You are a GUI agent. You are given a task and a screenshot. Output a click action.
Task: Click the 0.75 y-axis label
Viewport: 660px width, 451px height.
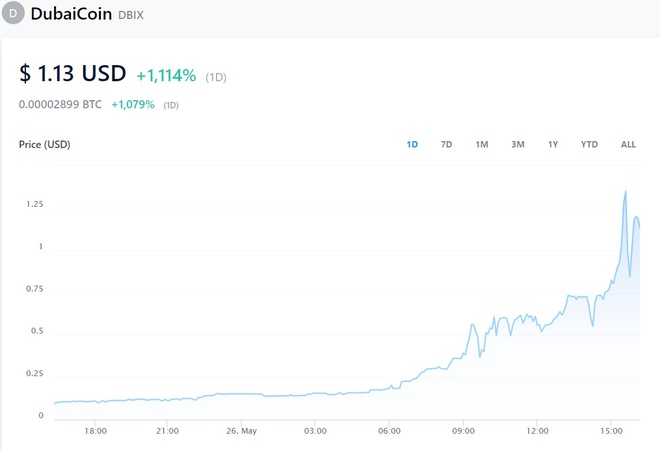[x=35, y=289]
